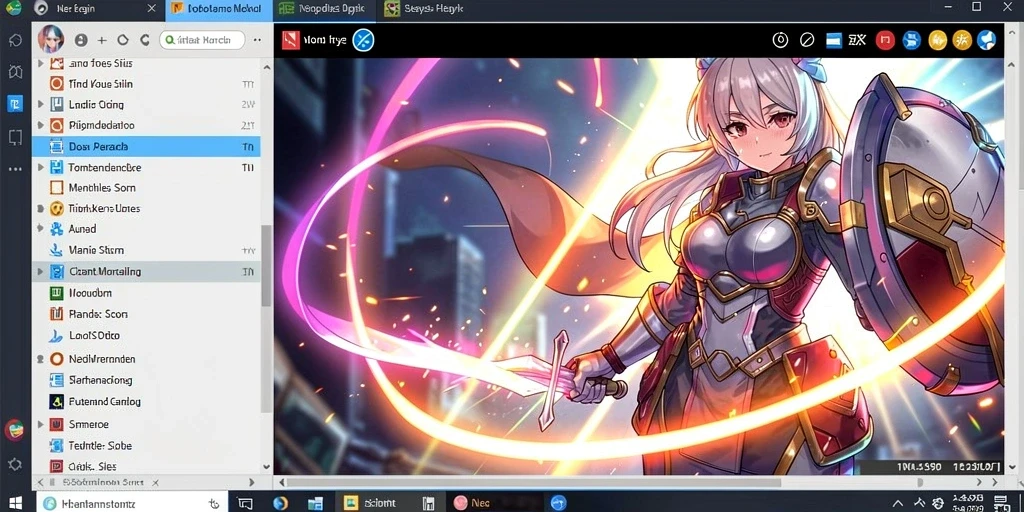The height and width of the screenshot is (512, 1024).
Task: Click the scroll-down arrow of the list
Action: click(266, 467)
